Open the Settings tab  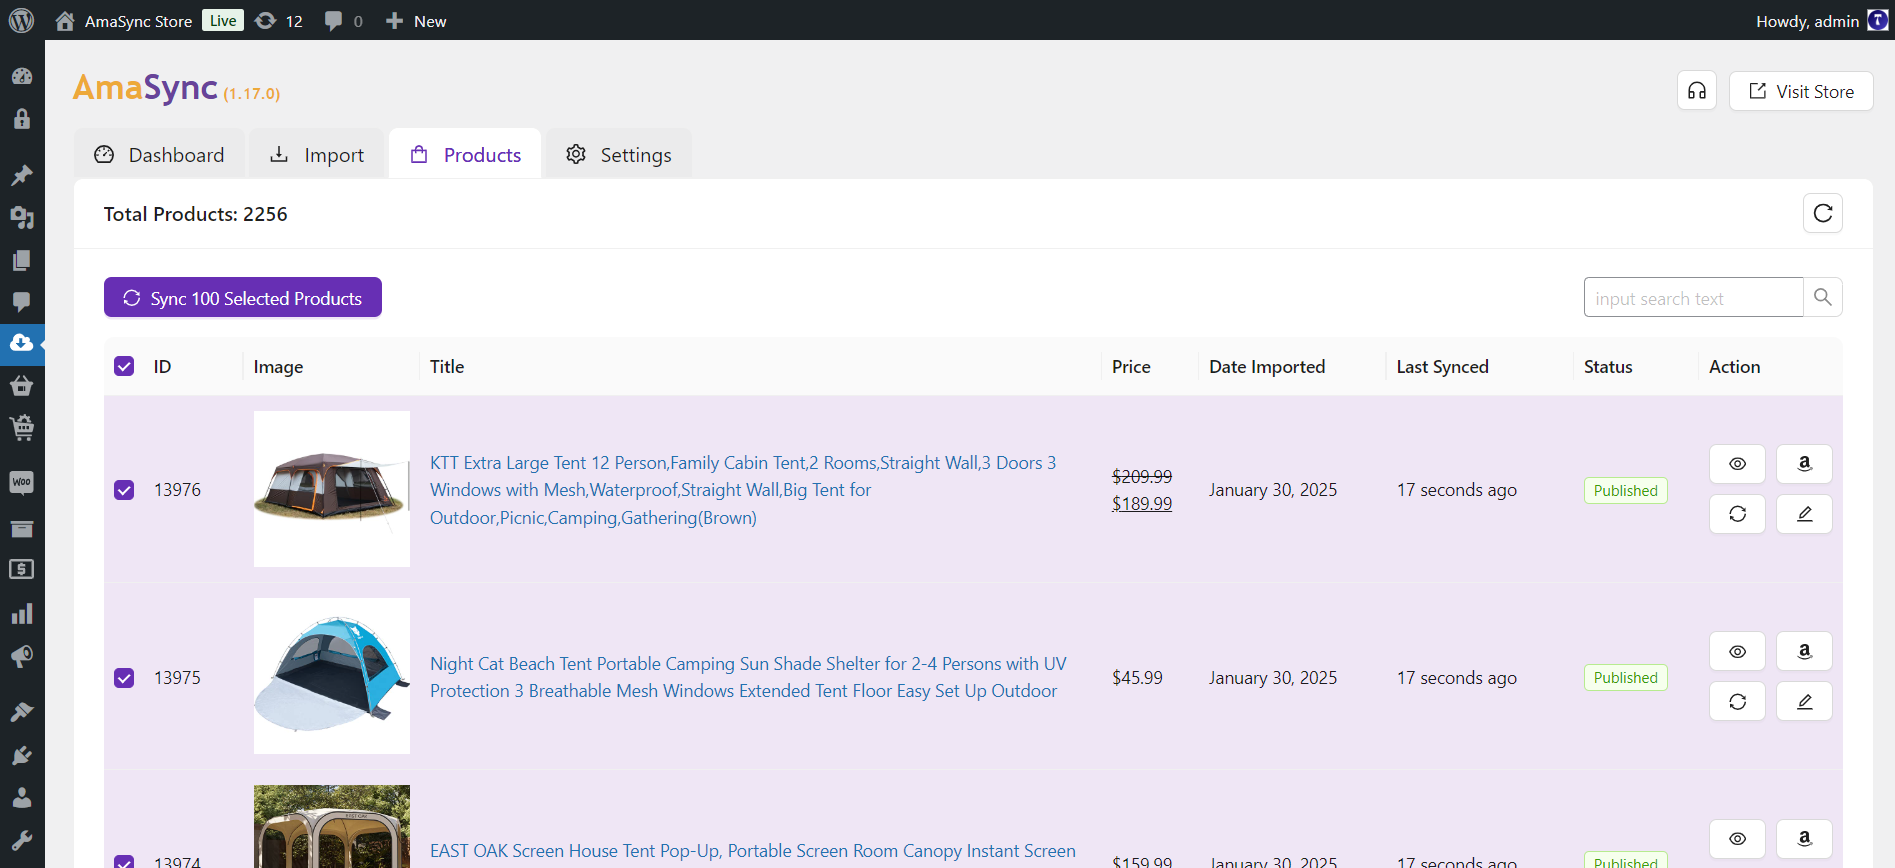[x=618, y=155]
